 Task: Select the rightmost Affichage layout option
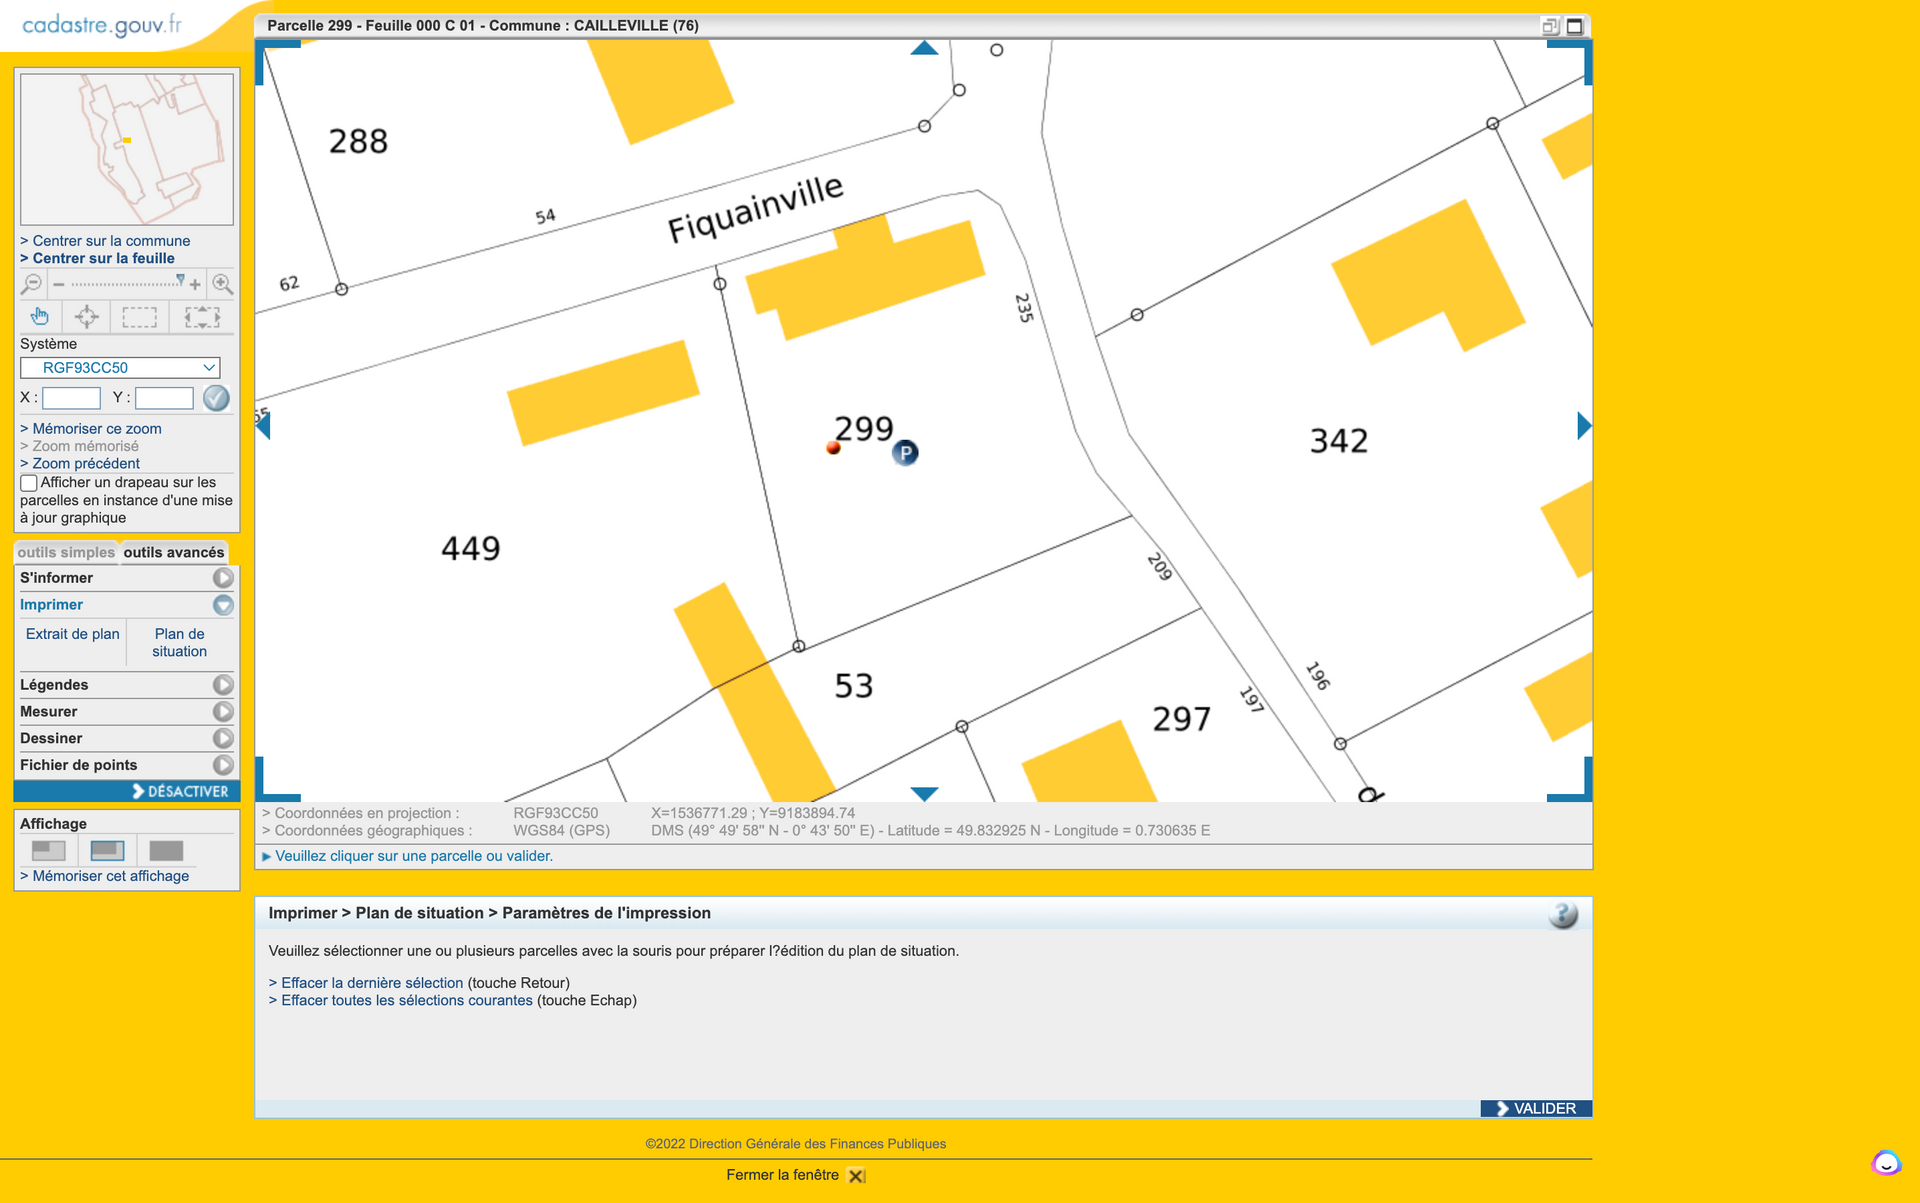coord(166,850)
